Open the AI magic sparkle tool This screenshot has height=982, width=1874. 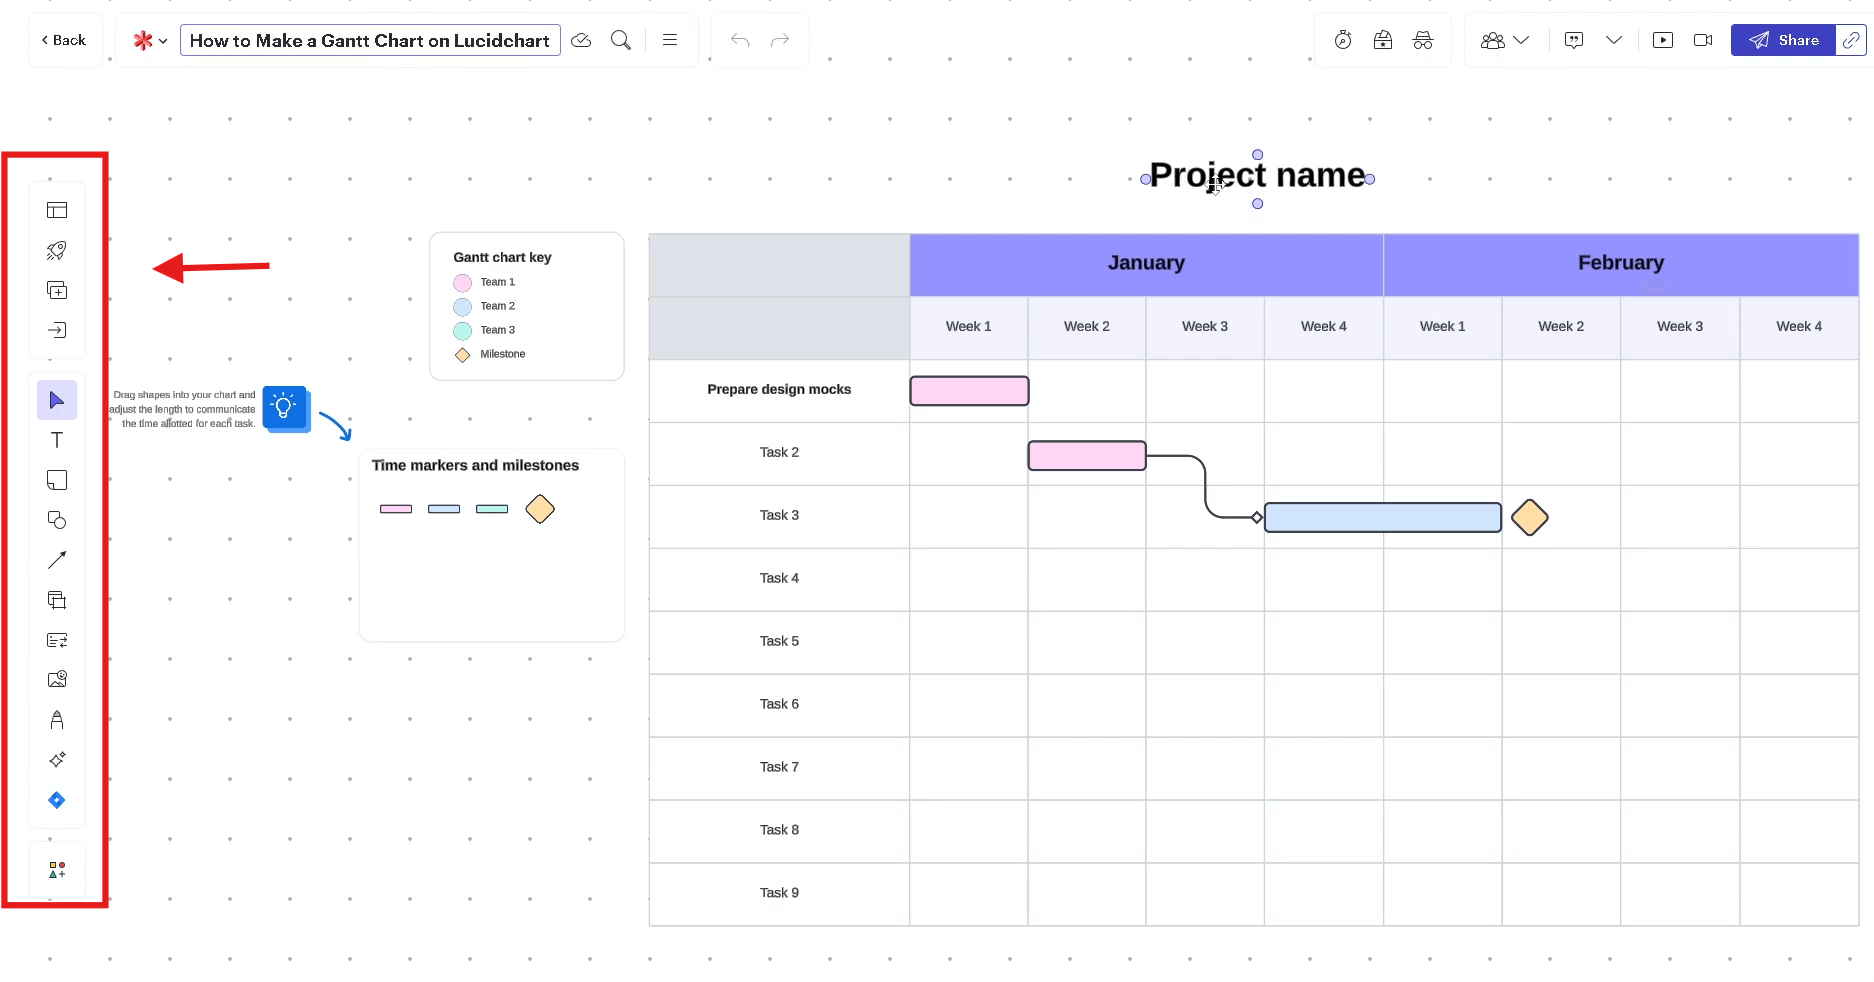pos(57,760)
